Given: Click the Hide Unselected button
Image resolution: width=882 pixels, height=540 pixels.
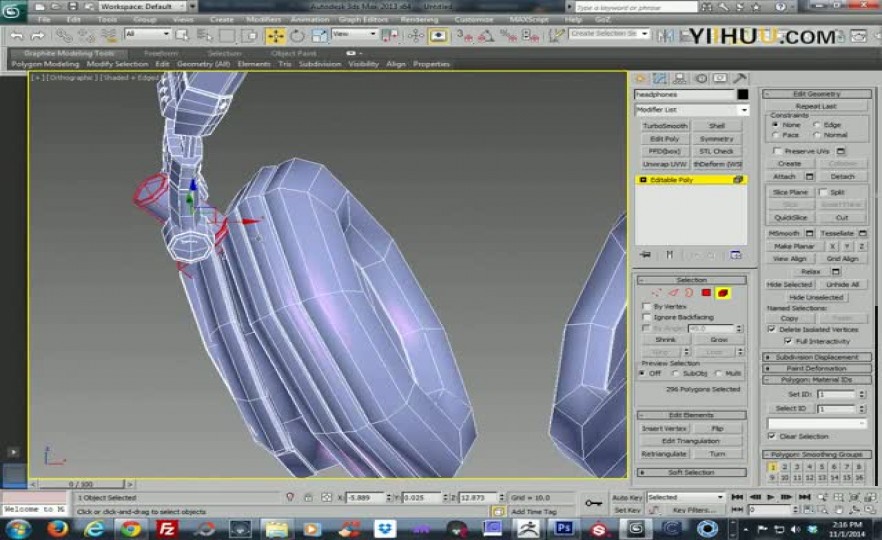Looking at the screenshot, I should click(x=816, y=297).
